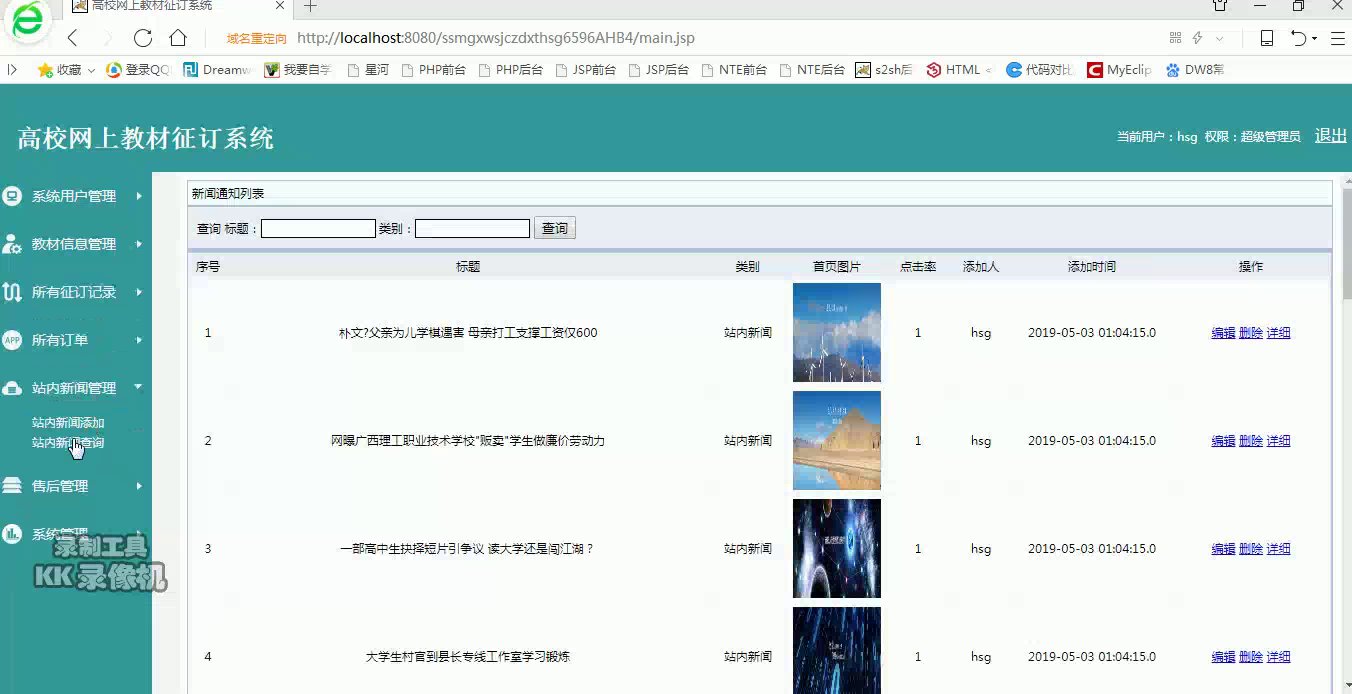Click the browser forward arrow
Viewport: 1352px width, 694px height.
click(x=107, y=38)
